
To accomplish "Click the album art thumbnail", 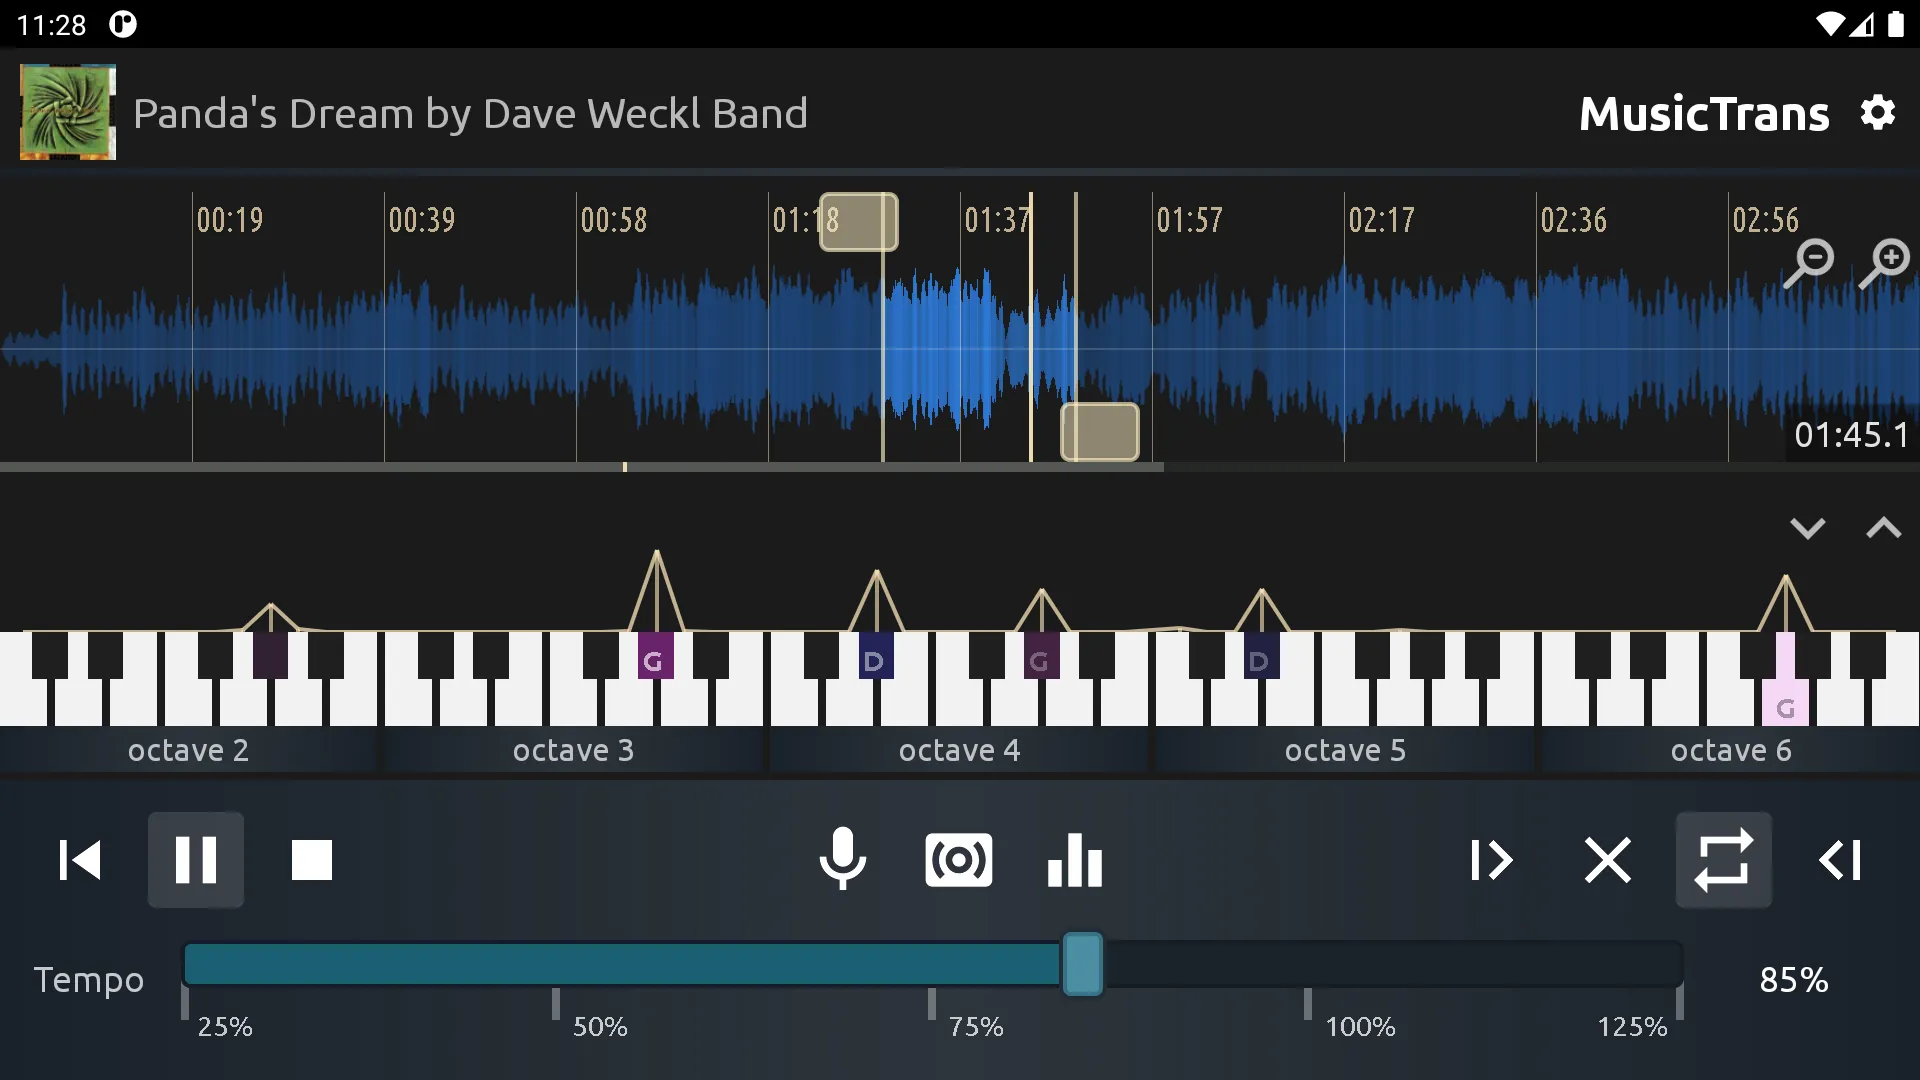I will [x=68, y=112].
